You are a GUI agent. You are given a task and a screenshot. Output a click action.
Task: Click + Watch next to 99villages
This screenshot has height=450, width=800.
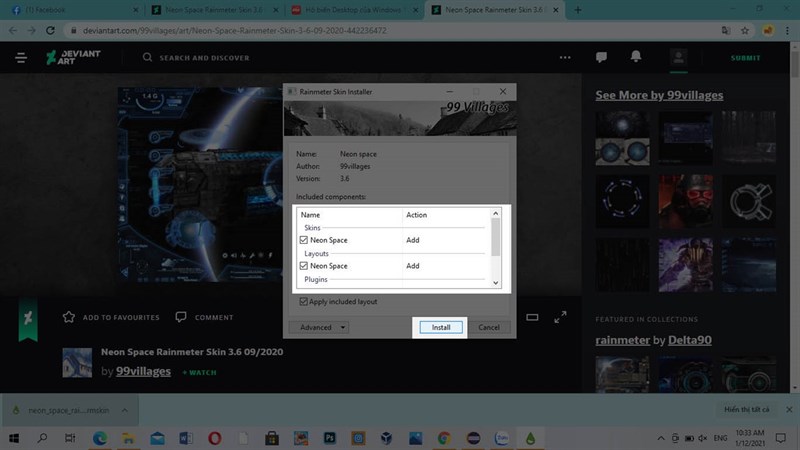click(199, 372)
